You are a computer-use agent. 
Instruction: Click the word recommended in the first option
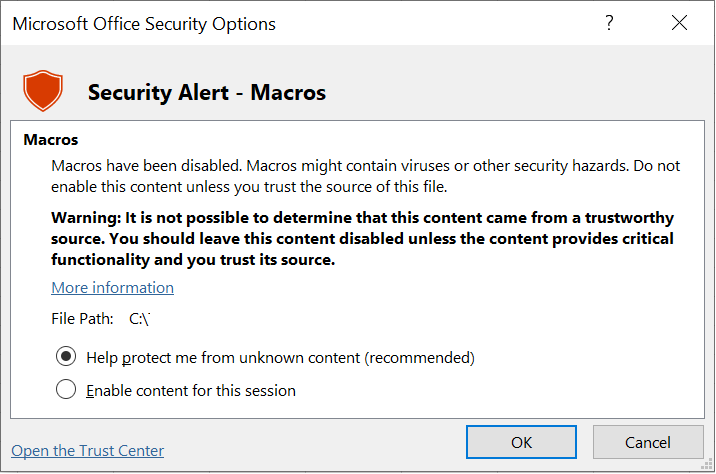coord(420,358)
